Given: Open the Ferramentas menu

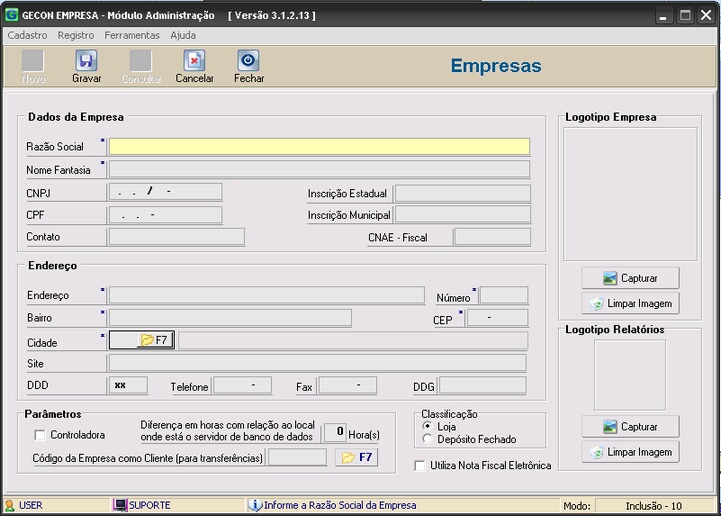Looking at the screenshot, I should pos(132,35).
